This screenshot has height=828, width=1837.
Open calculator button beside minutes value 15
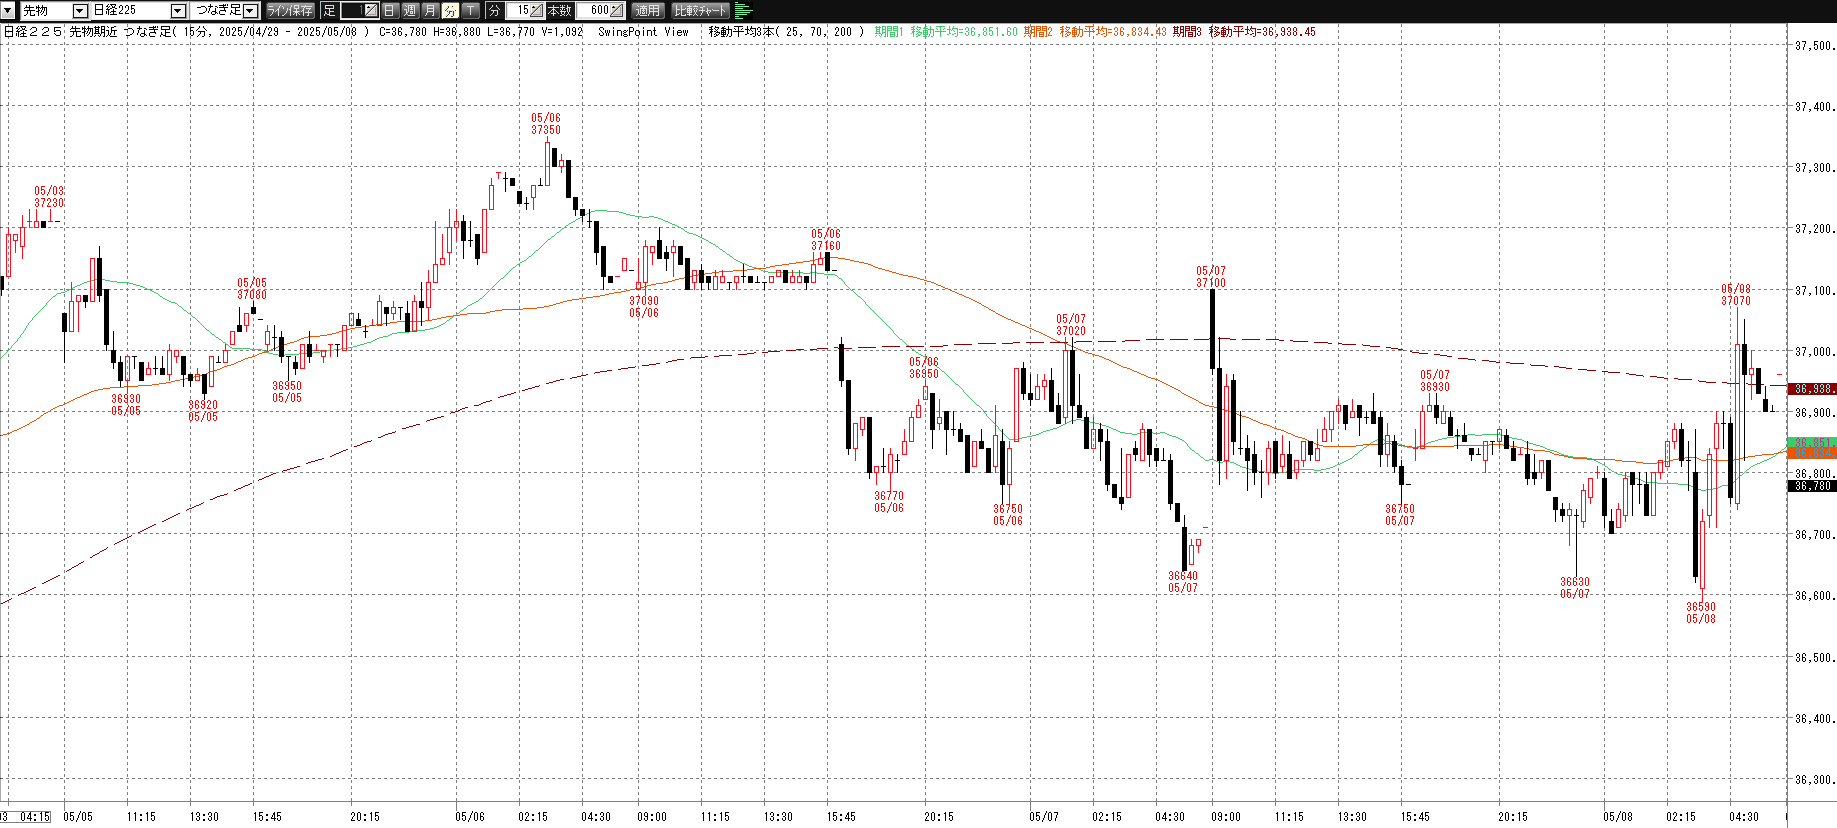[x=536, y=10]
